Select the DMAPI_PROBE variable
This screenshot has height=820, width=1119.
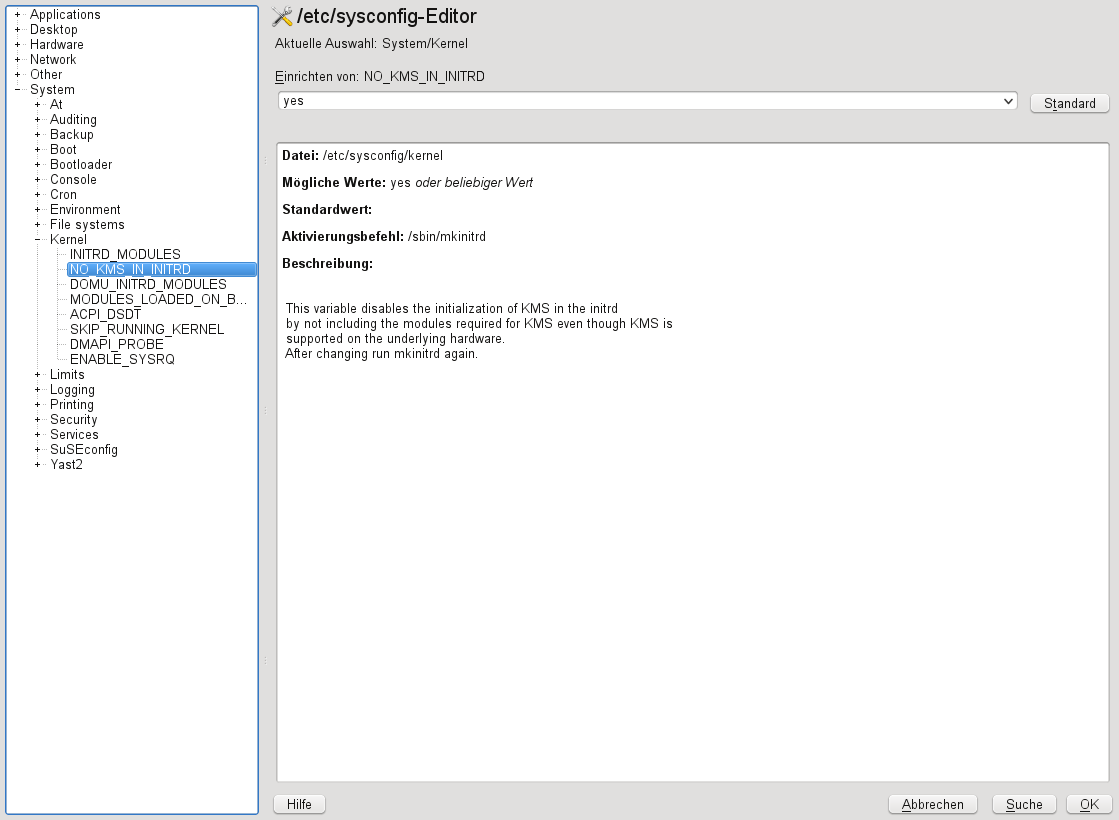(x=116, y=345)
